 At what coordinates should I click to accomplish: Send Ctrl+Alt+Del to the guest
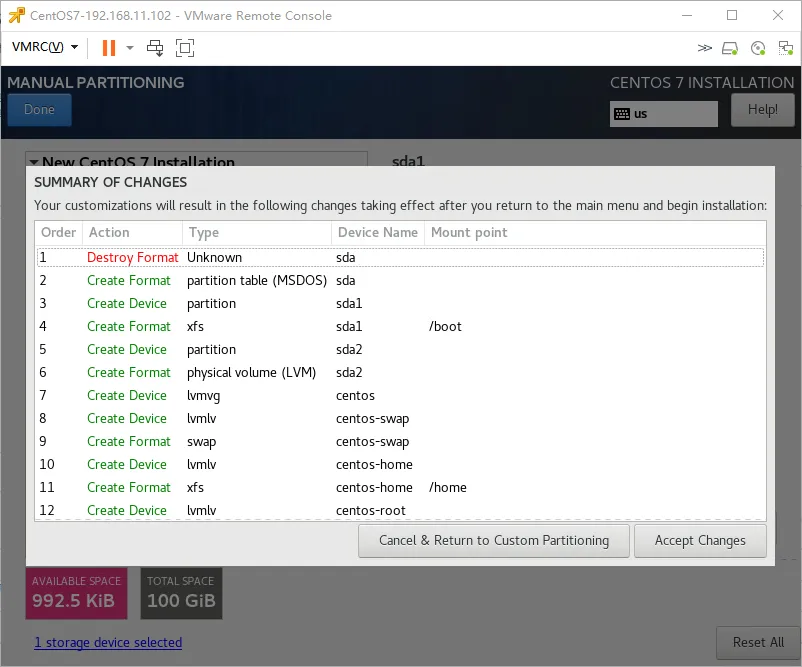click(x=155, y=48)
